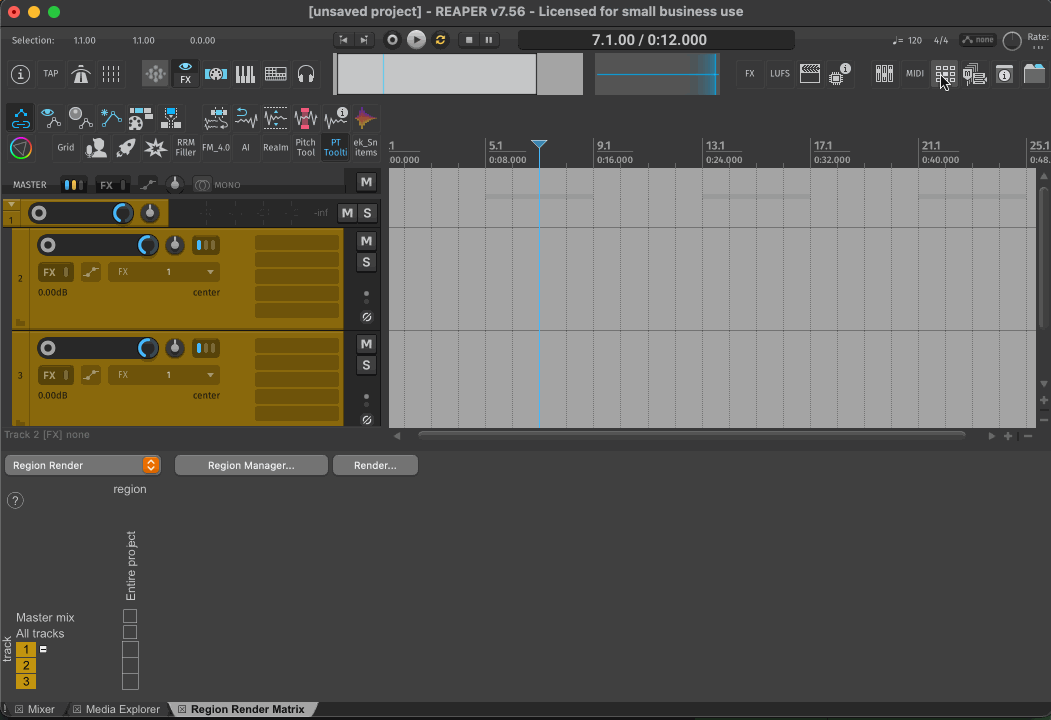The height and width of the screenshot is (720, 1051).
Task: Toggle transport repeat loop button
Action: tap(440, 40)
